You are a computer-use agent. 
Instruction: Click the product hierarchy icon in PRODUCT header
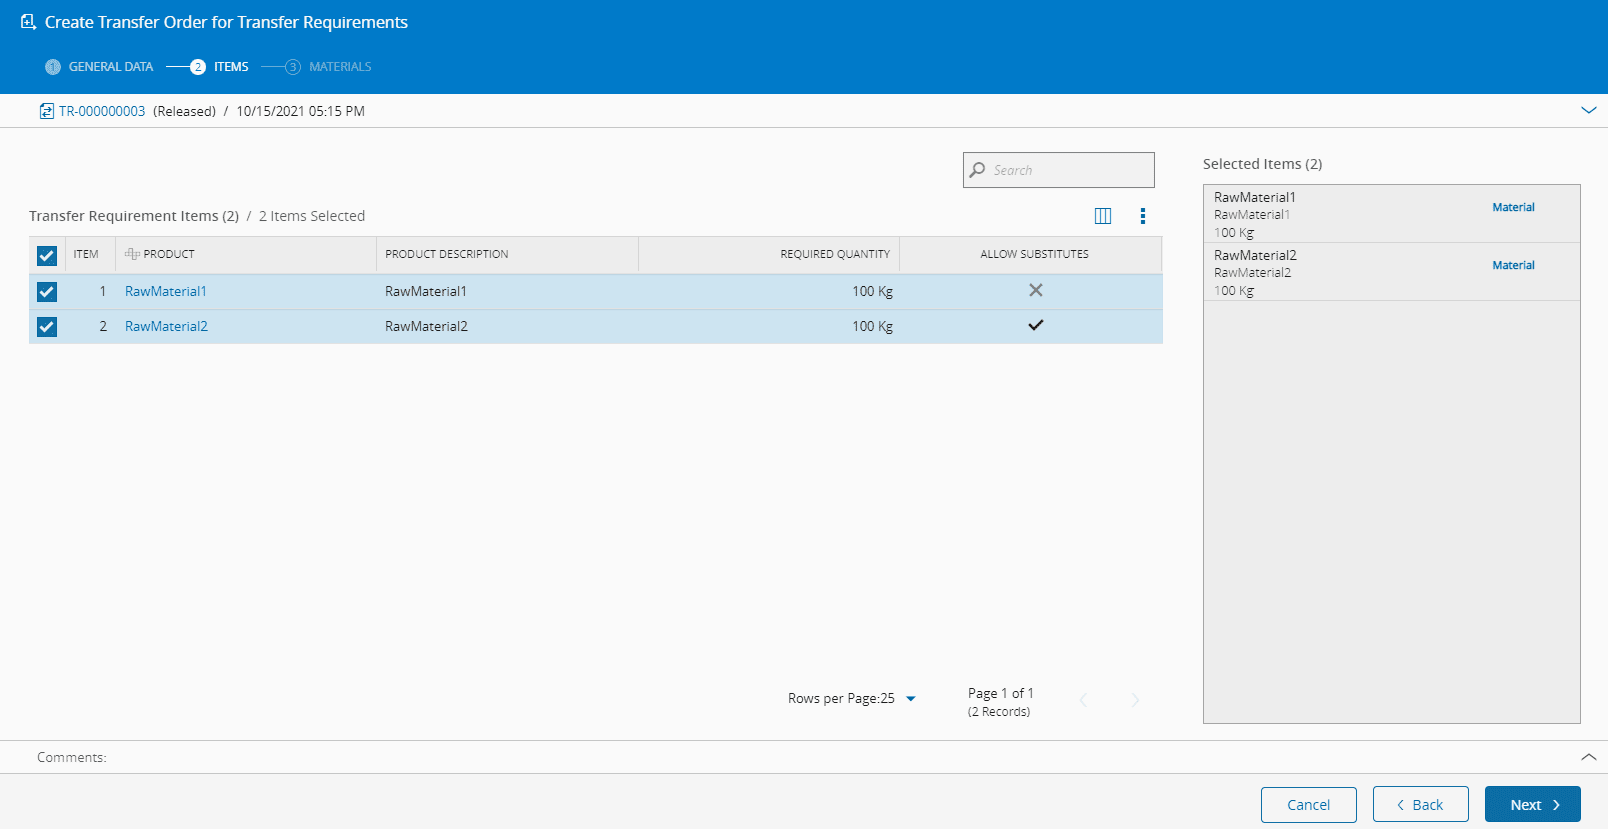tap(132, 254)
